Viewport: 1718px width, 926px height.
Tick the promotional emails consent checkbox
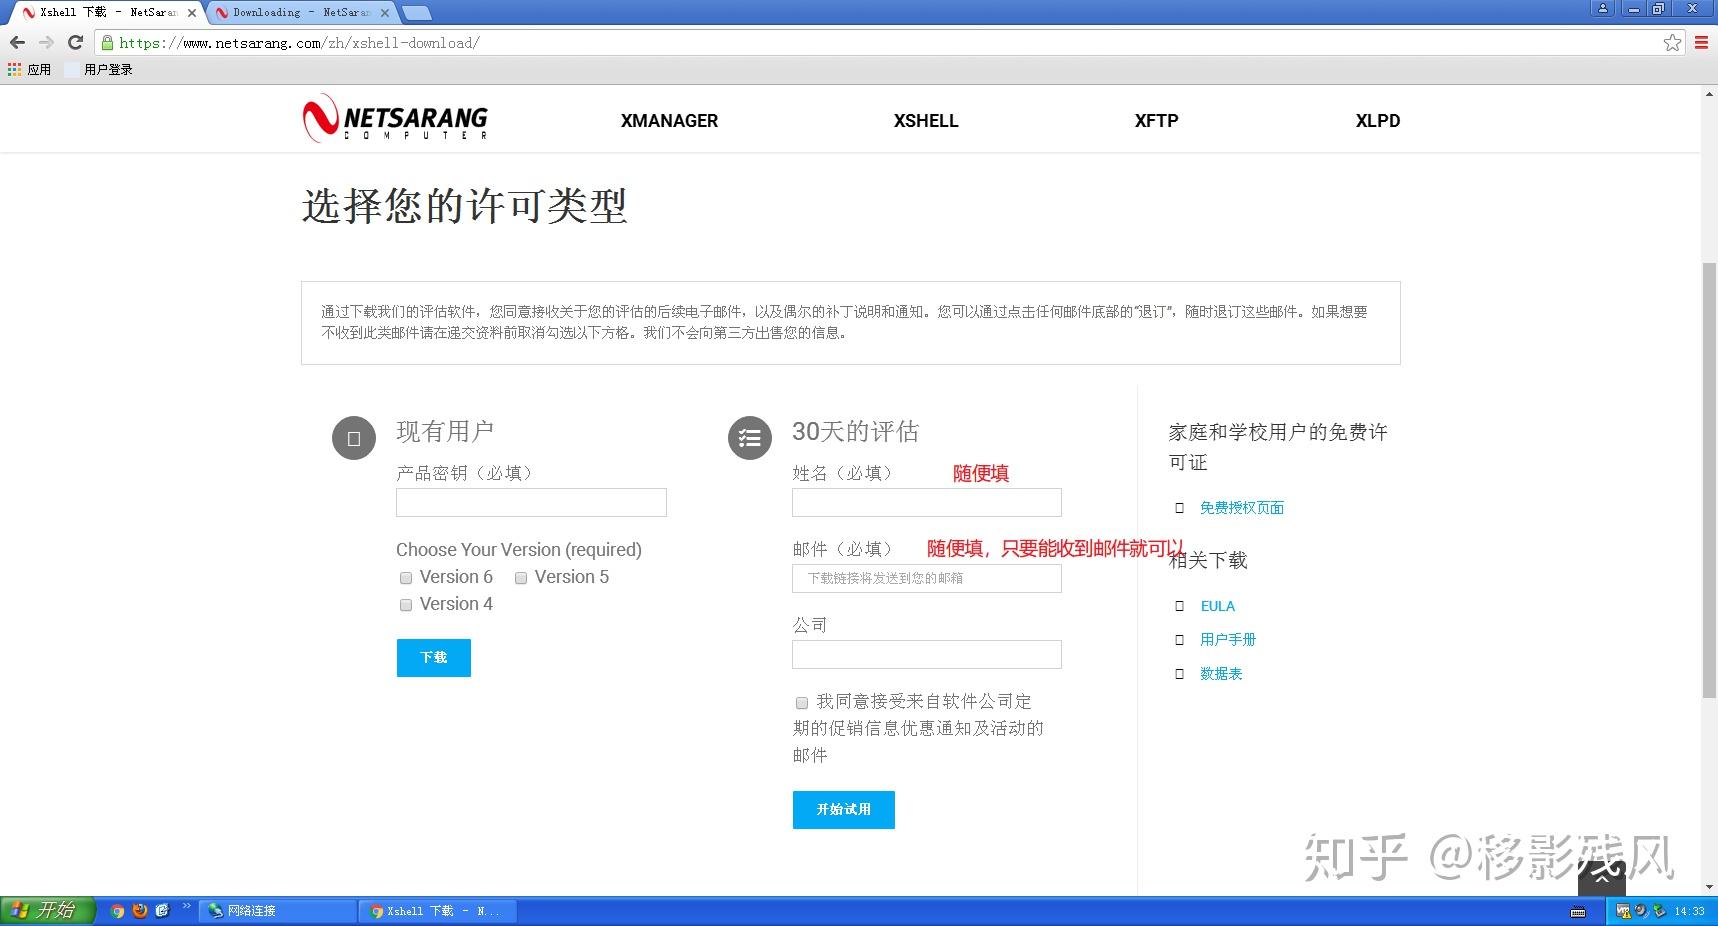pos(802,703)
